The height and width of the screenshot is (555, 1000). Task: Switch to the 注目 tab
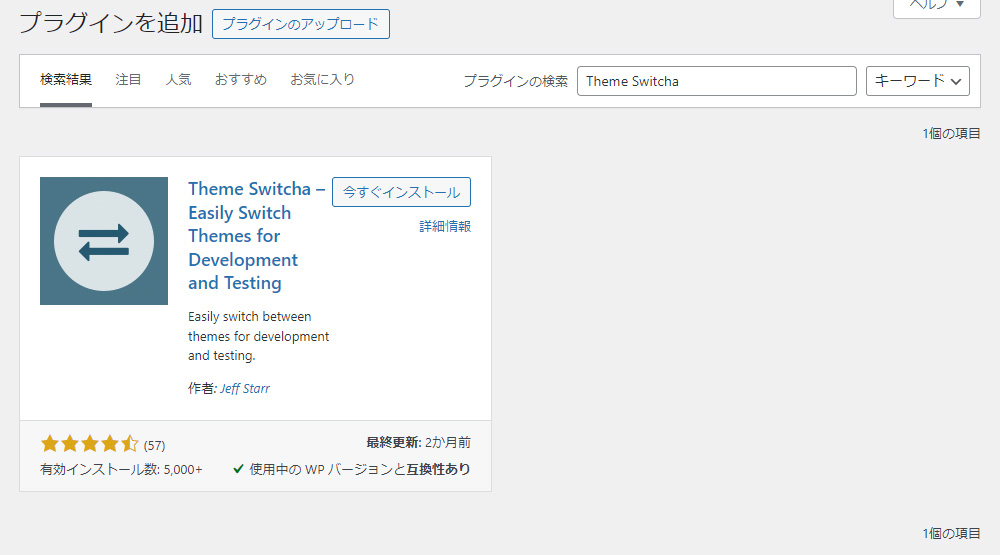[128, 80]
